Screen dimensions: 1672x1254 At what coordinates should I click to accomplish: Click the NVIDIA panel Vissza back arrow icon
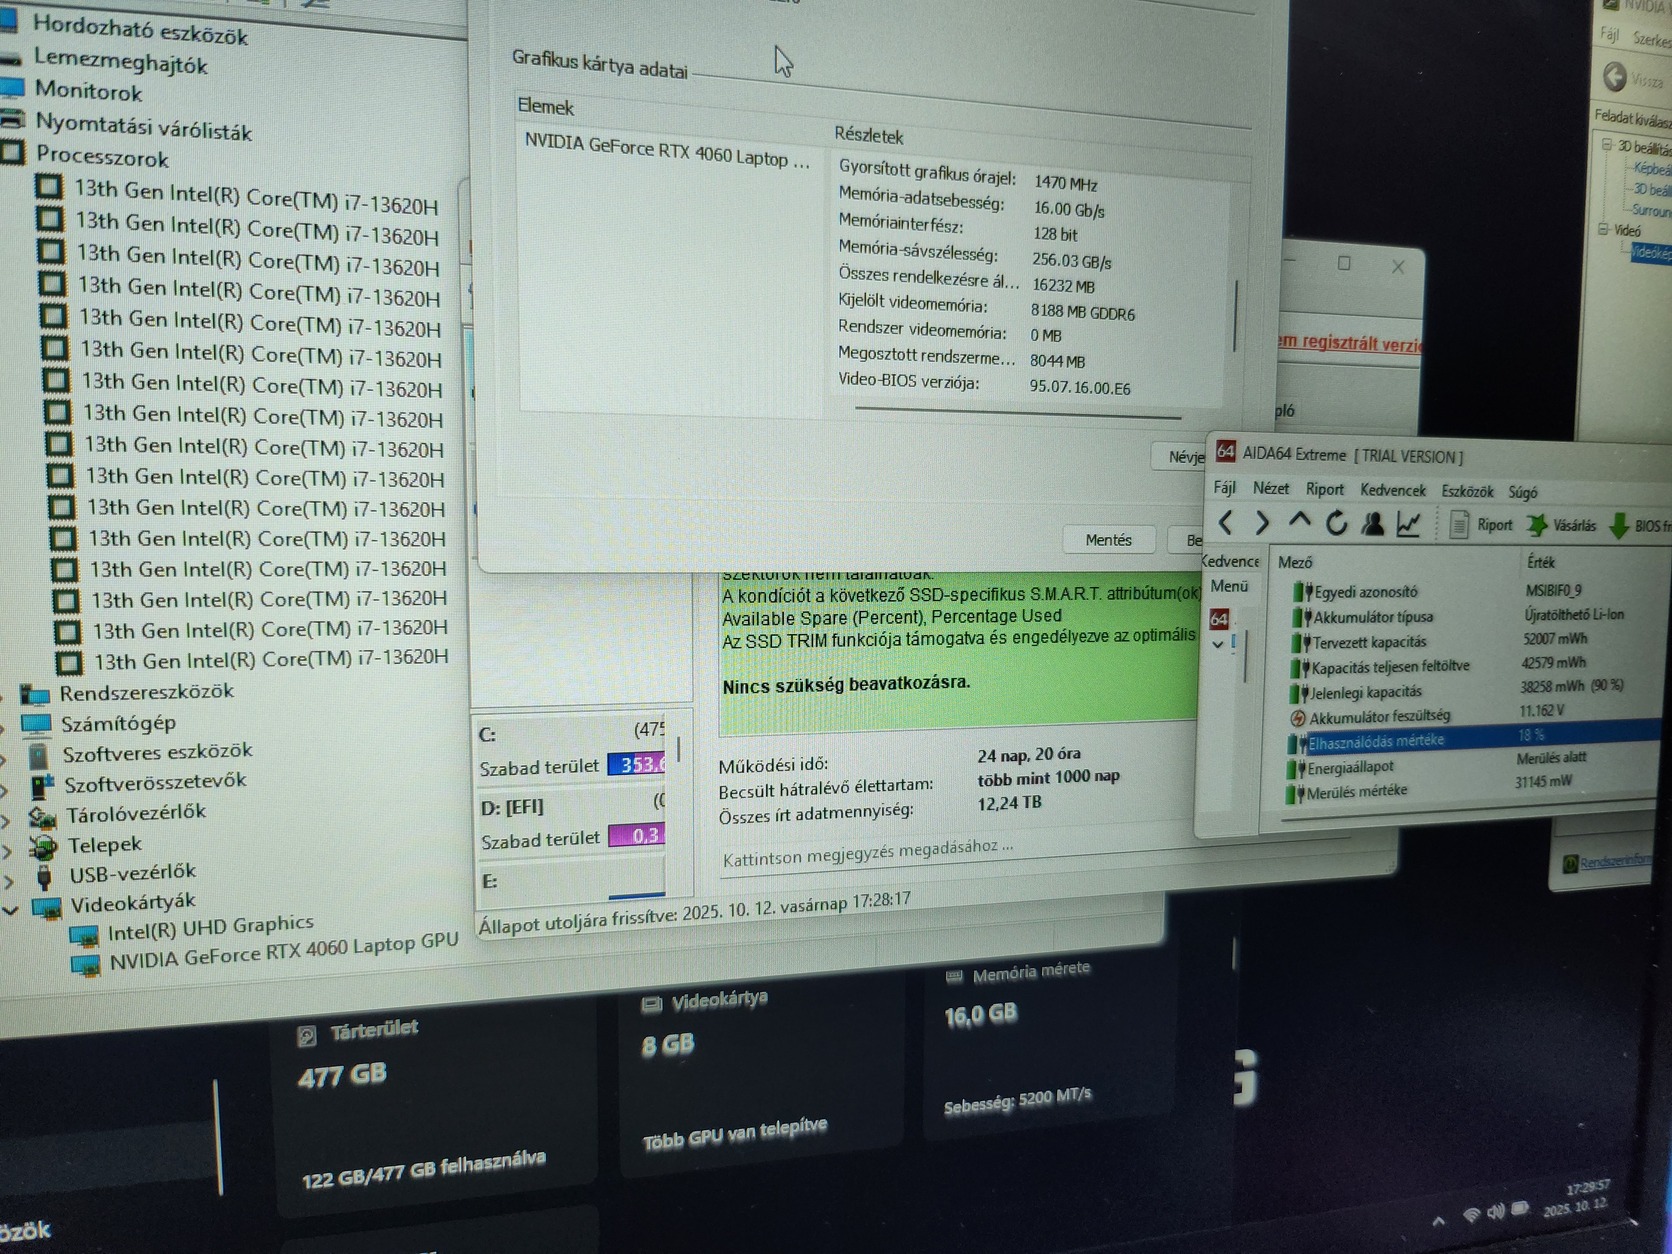[1614, 76]
